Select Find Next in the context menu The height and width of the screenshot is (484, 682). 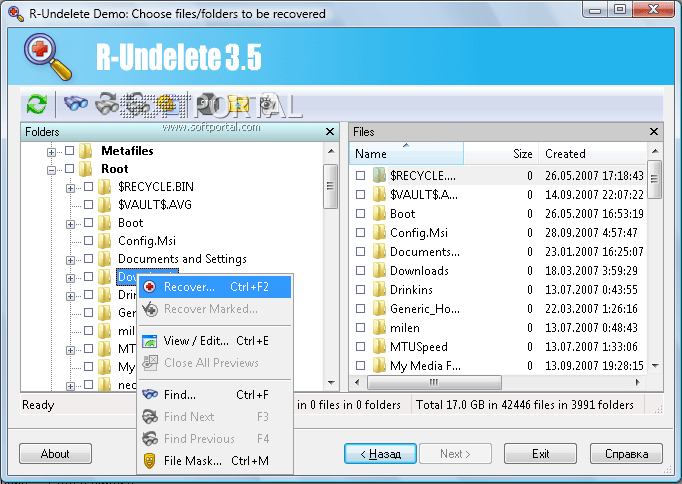click(x=215, y=417)
